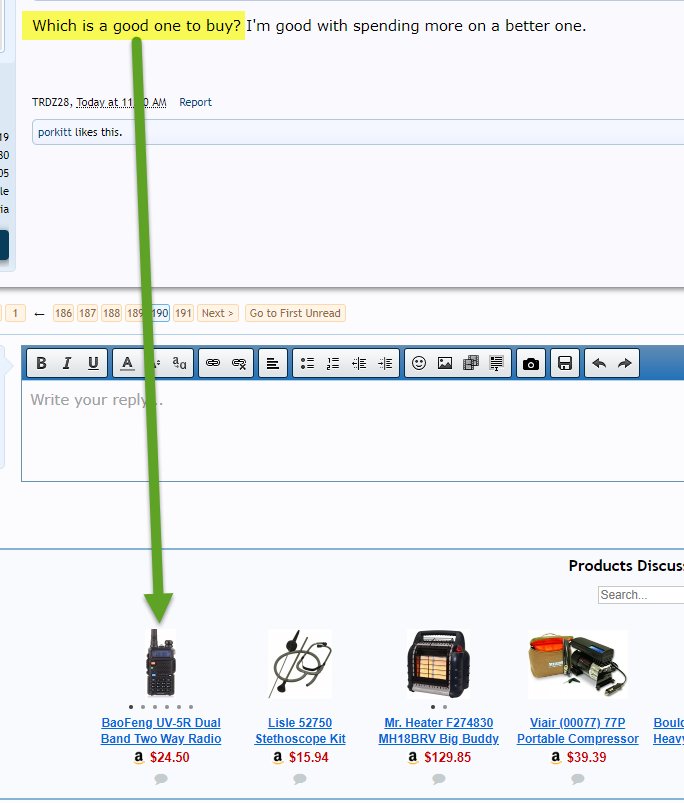Click the Amazon logo beside $129.85
This screenshot has width=684, height=803.
413,757
